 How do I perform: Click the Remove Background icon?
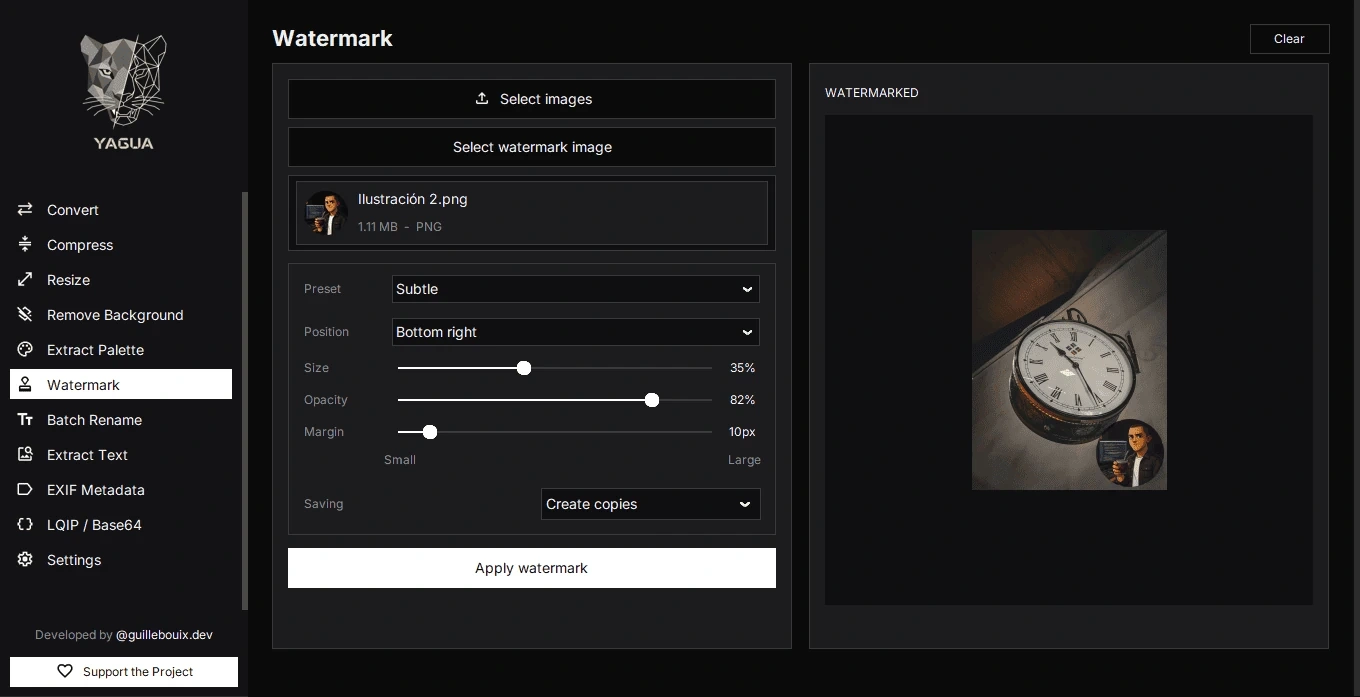pyautogui.click(x=25, y=315)
